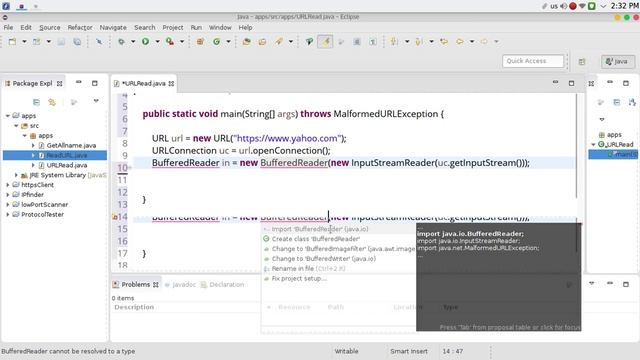
Task: Click the Save toolbar icon
Action: click(x=61, y=42)
